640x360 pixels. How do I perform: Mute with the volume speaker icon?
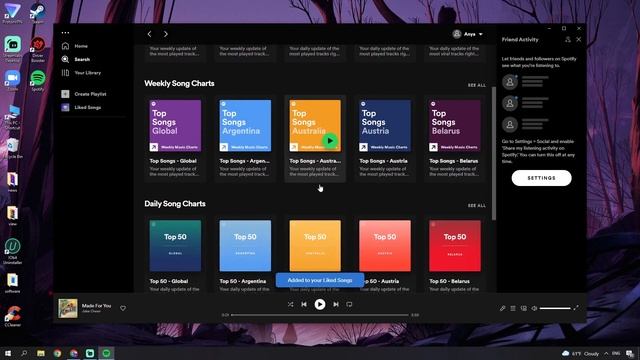tap(534, 309)
